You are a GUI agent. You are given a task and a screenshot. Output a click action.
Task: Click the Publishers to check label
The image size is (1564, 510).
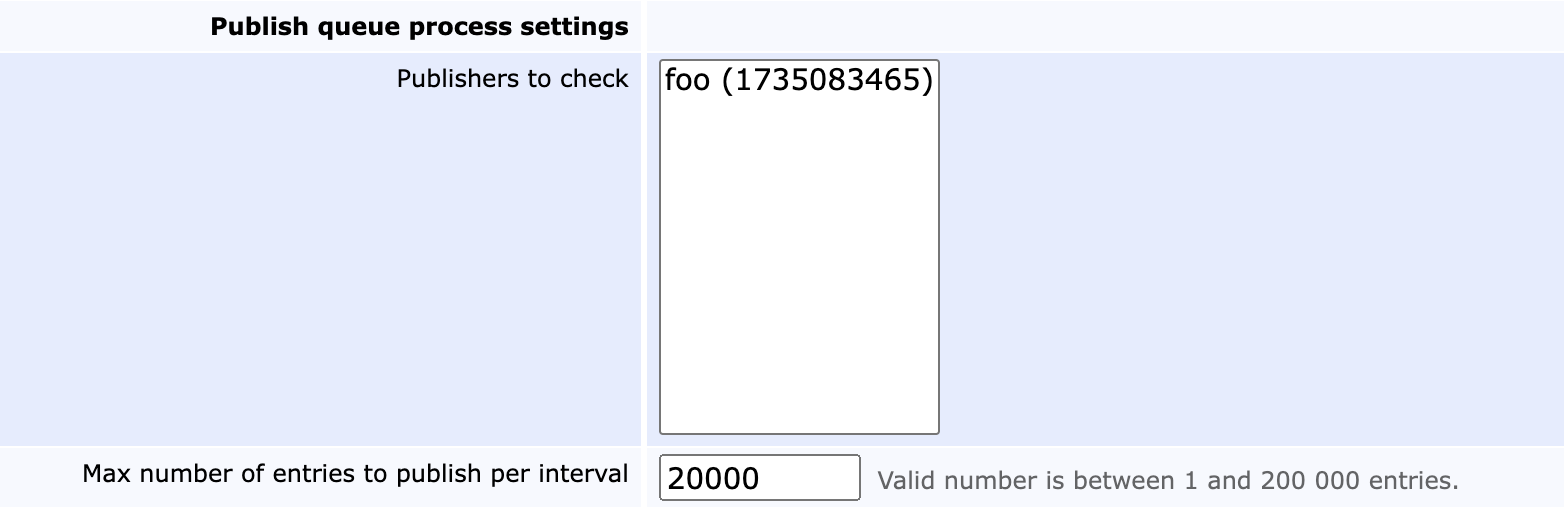[x=512, y=79]
